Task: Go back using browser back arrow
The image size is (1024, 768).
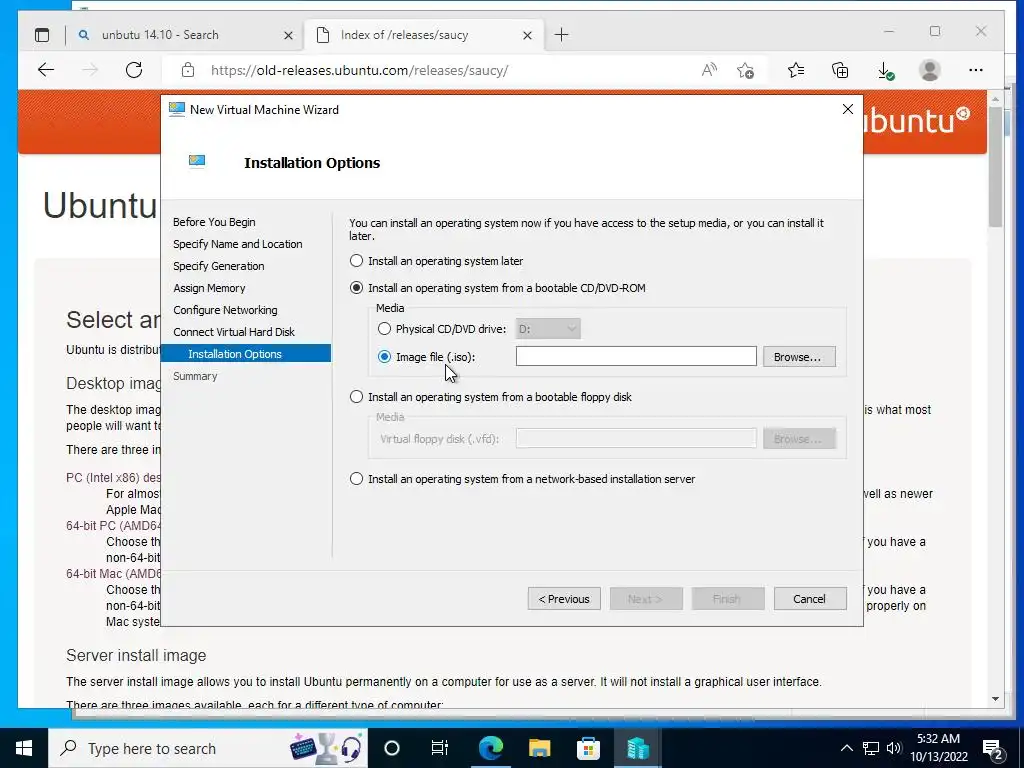Action: [46, 70]
